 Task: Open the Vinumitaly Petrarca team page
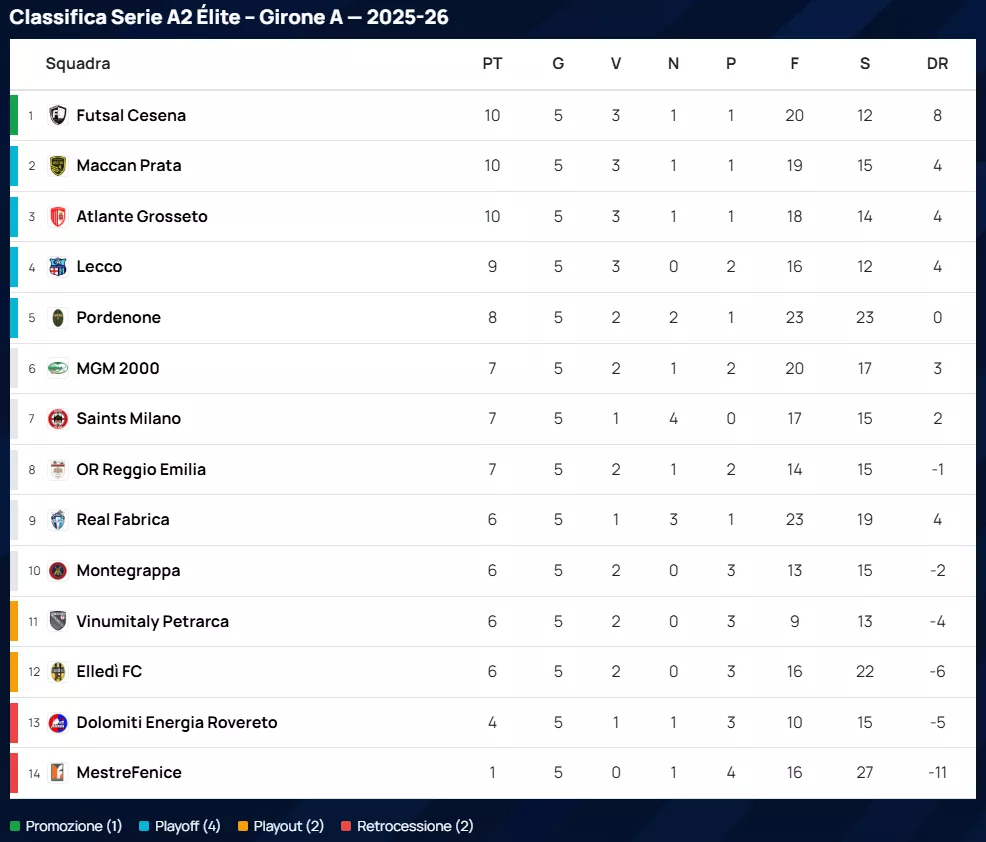pos(152,621)
